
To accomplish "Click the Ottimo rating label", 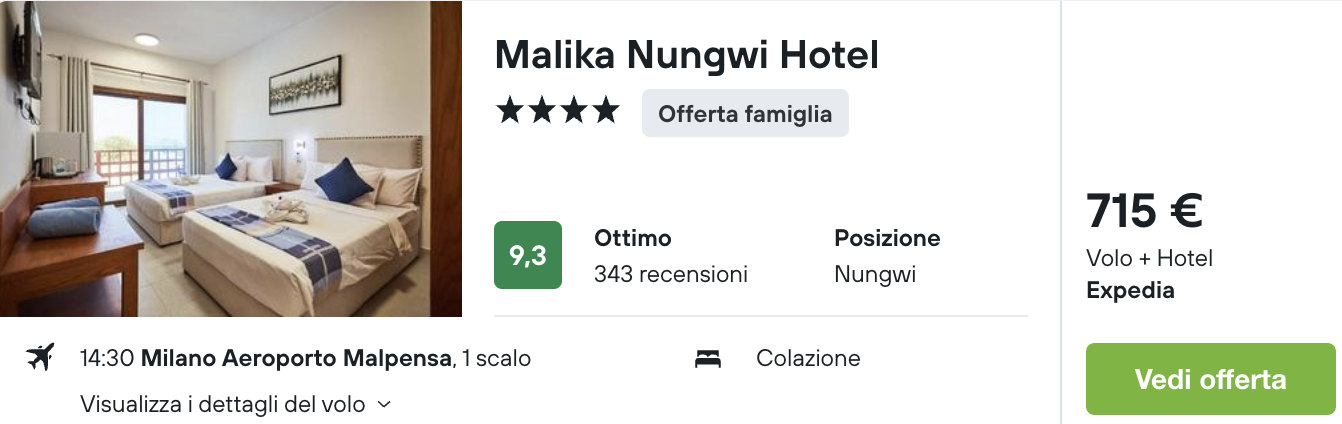I will point(632,239).
